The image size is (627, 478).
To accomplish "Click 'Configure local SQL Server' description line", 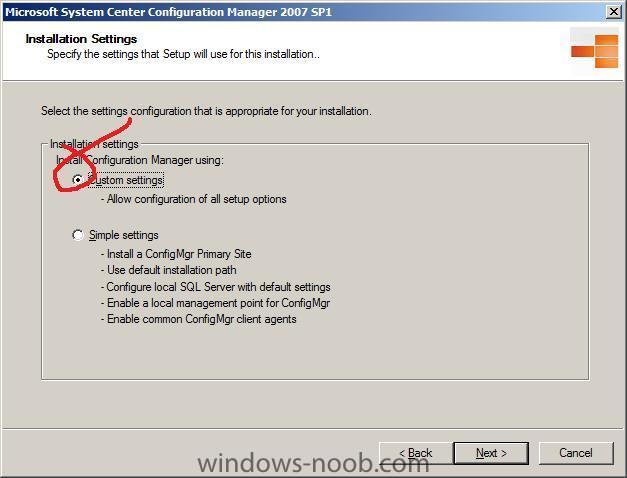I will (x=216, y=287).
